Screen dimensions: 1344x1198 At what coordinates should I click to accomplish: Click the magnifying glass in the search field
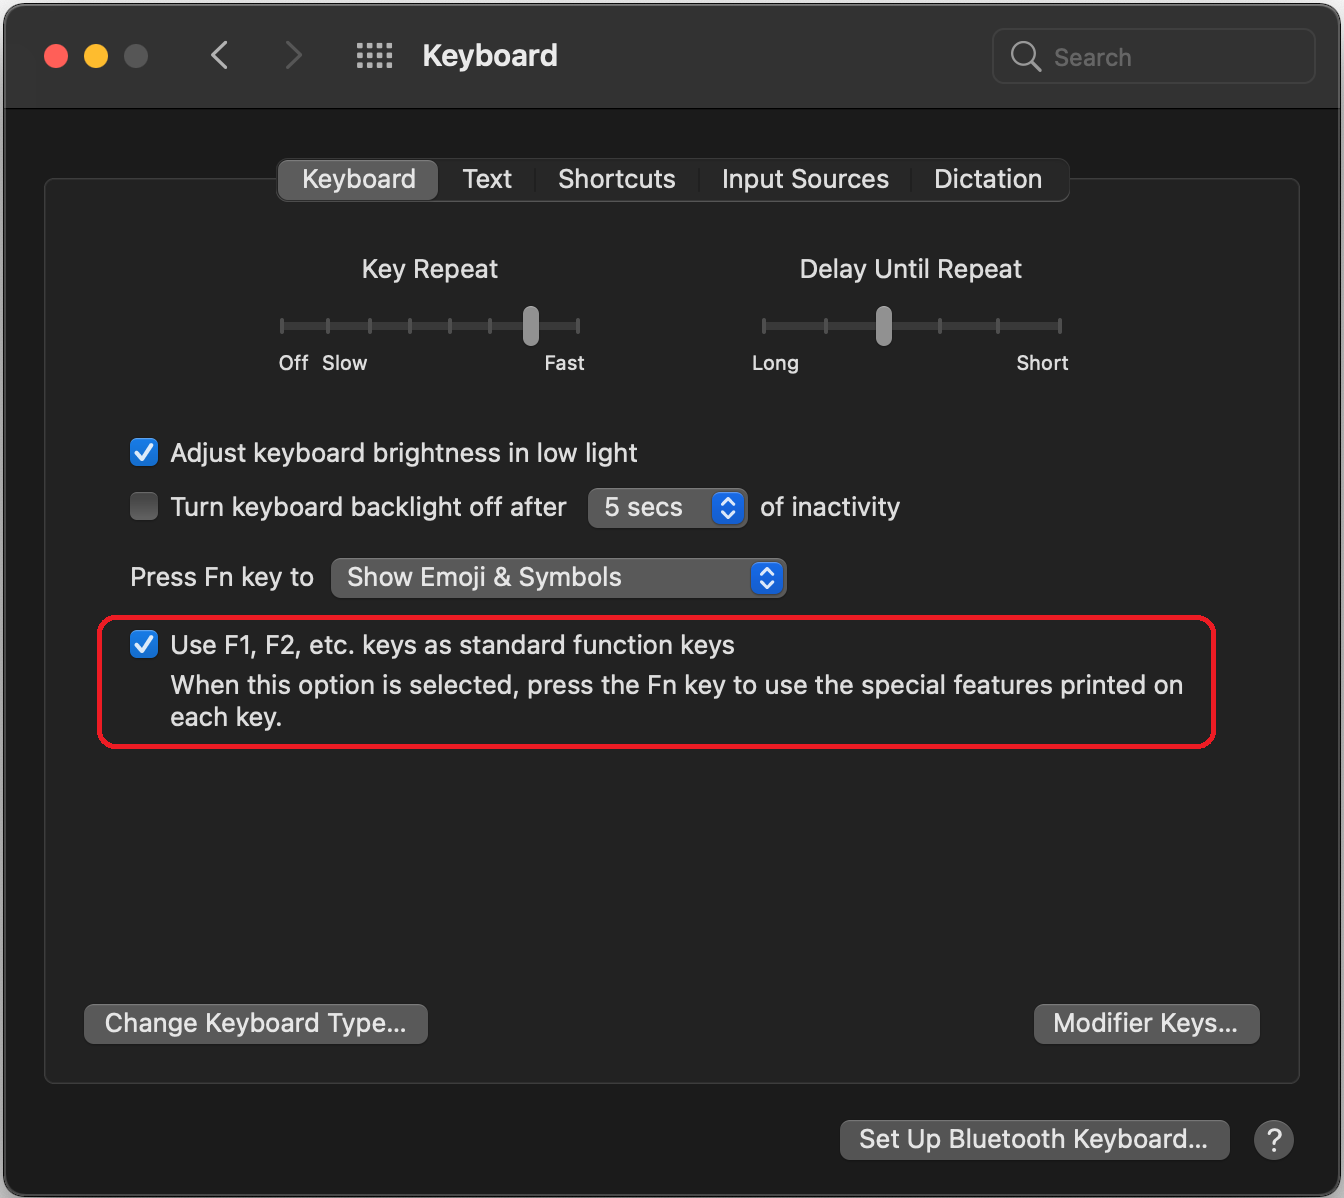tap(1024, 57)
